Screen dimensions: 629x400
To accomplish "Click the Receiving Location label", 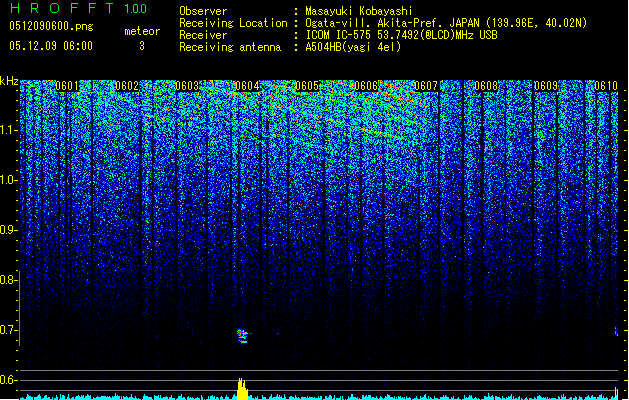I will pos(233,23).
